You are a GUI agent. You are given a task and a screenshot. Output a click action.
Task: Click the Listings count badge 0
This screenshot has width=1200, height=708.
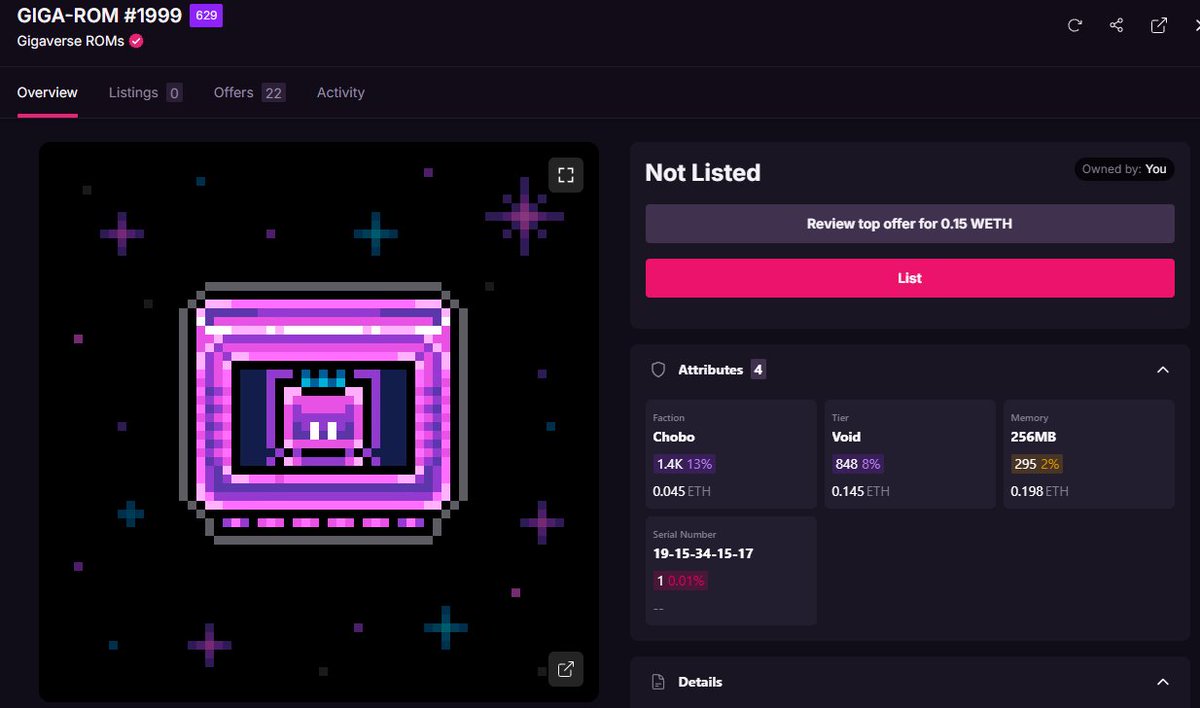(x=174, y=93)
